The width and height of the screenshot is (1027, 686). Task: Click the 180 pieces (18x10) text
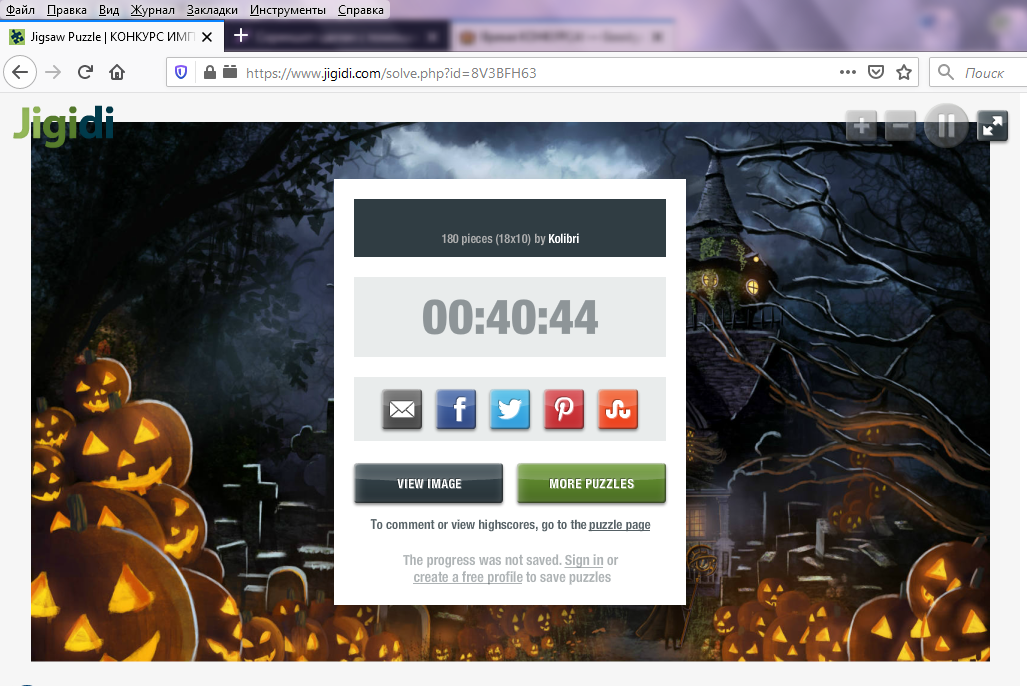click(486, 238)
